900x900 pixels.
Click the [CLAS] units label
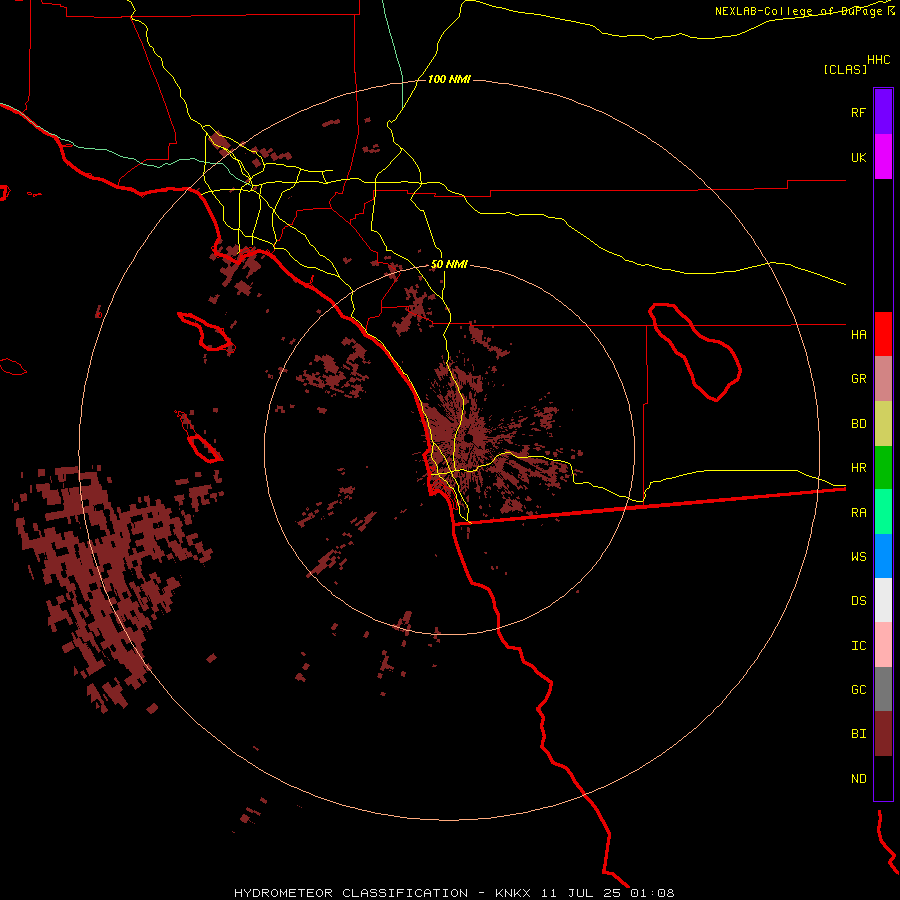(845, 69)
